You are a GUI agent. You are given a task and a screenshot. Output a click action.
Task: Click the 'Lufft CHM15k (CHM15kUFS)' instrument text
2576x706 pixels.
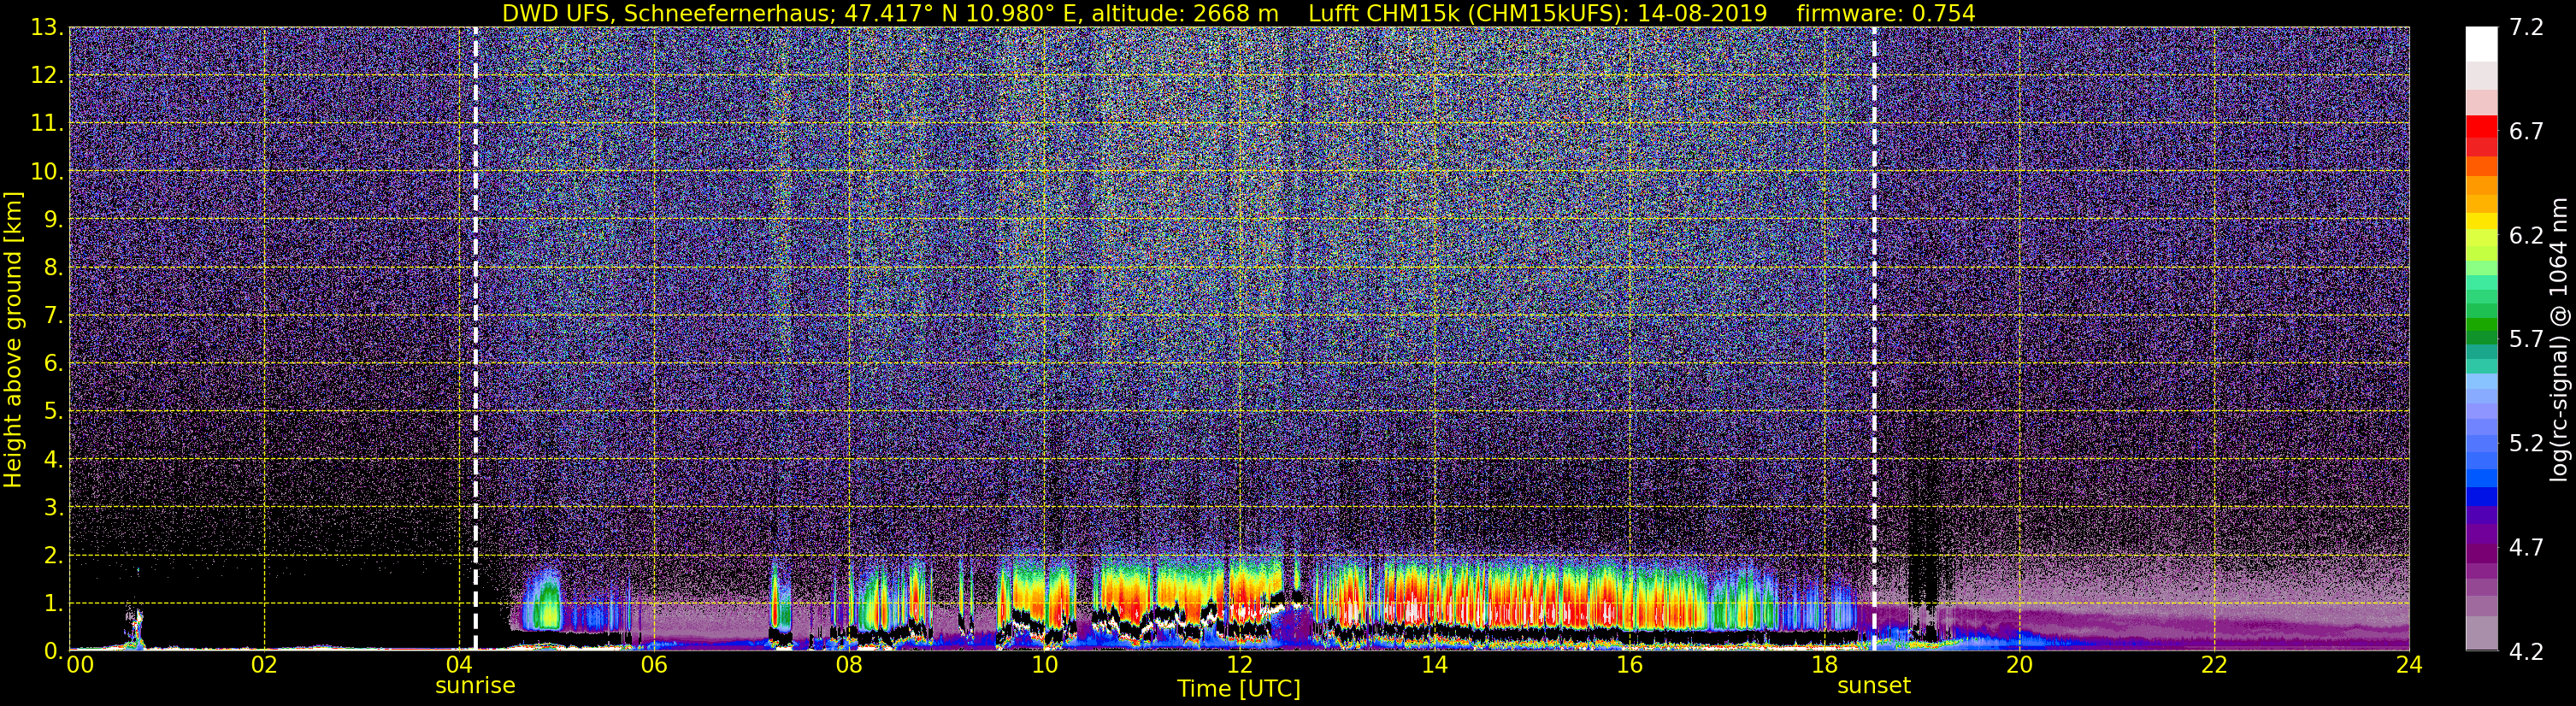click(1468, 14)
